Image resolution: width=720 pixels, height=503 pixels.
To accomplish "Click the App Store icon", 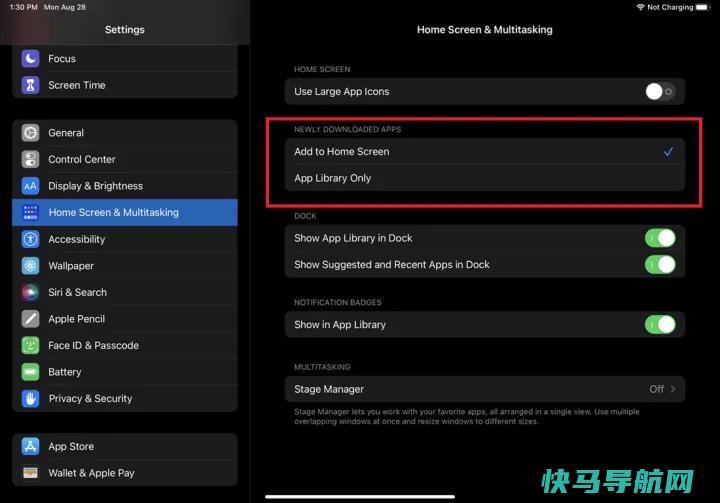I will click(30, 446).
